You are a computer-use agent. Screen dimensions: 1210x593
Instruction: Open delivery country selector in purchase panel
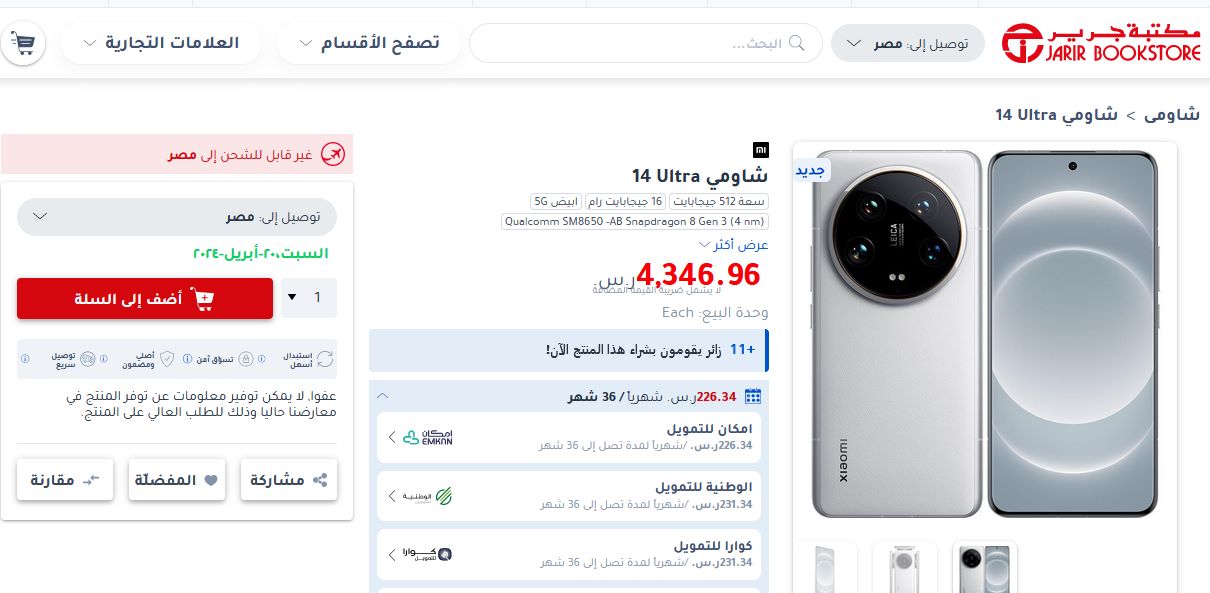click(x=177, y=217)
